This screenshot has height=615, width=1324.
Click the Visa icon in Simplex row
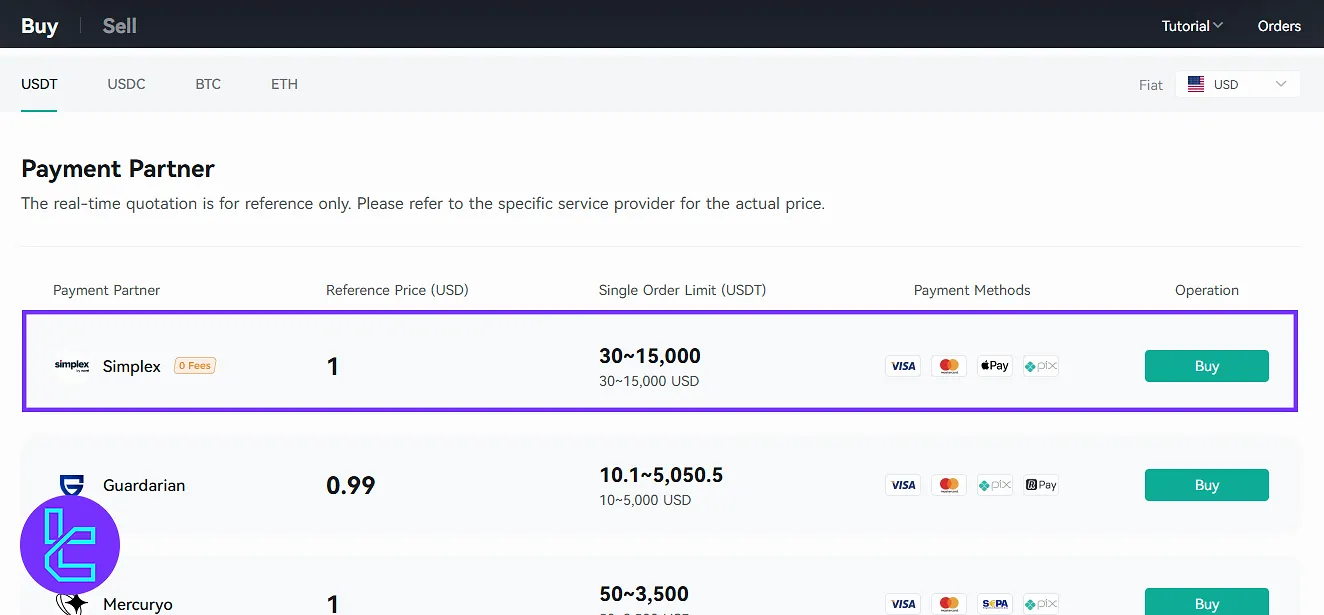tap(903, 366)
